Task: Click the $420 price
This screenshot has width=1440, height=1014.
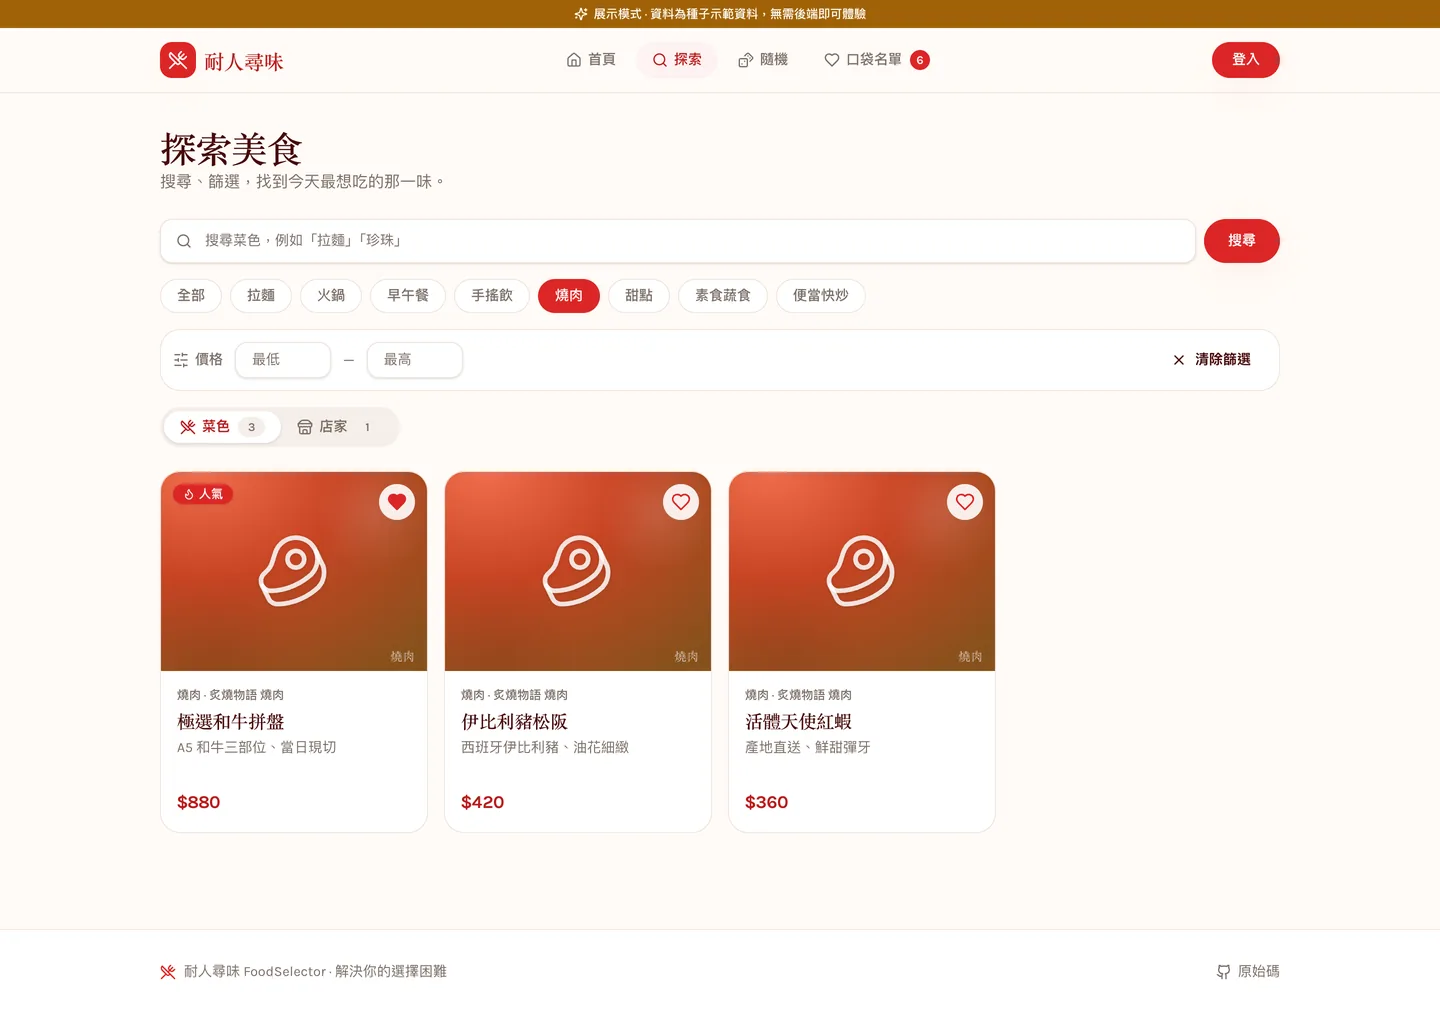Action: pos(483,802)
